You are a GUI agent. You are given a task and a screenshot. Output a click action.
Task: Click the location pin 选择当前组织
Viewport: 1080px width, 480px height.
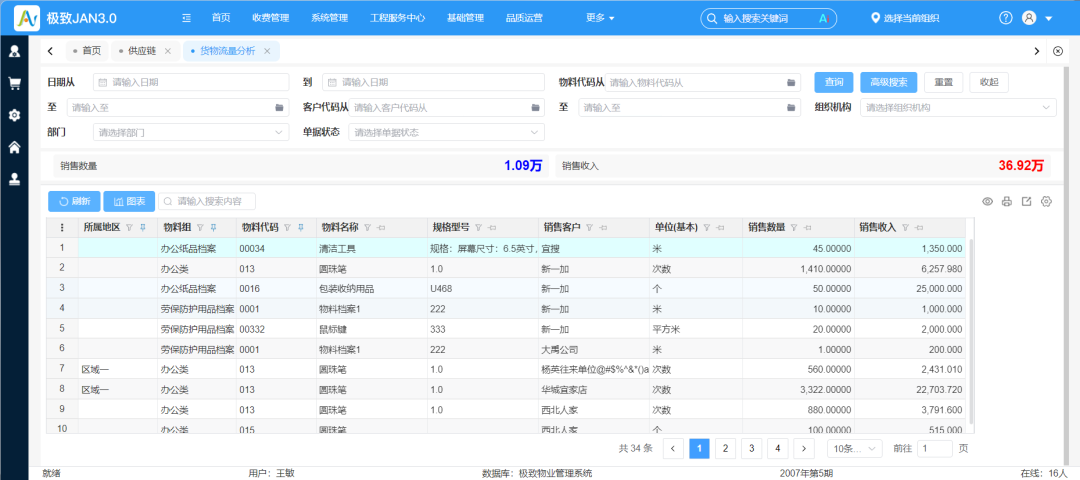tap(905, 19)
